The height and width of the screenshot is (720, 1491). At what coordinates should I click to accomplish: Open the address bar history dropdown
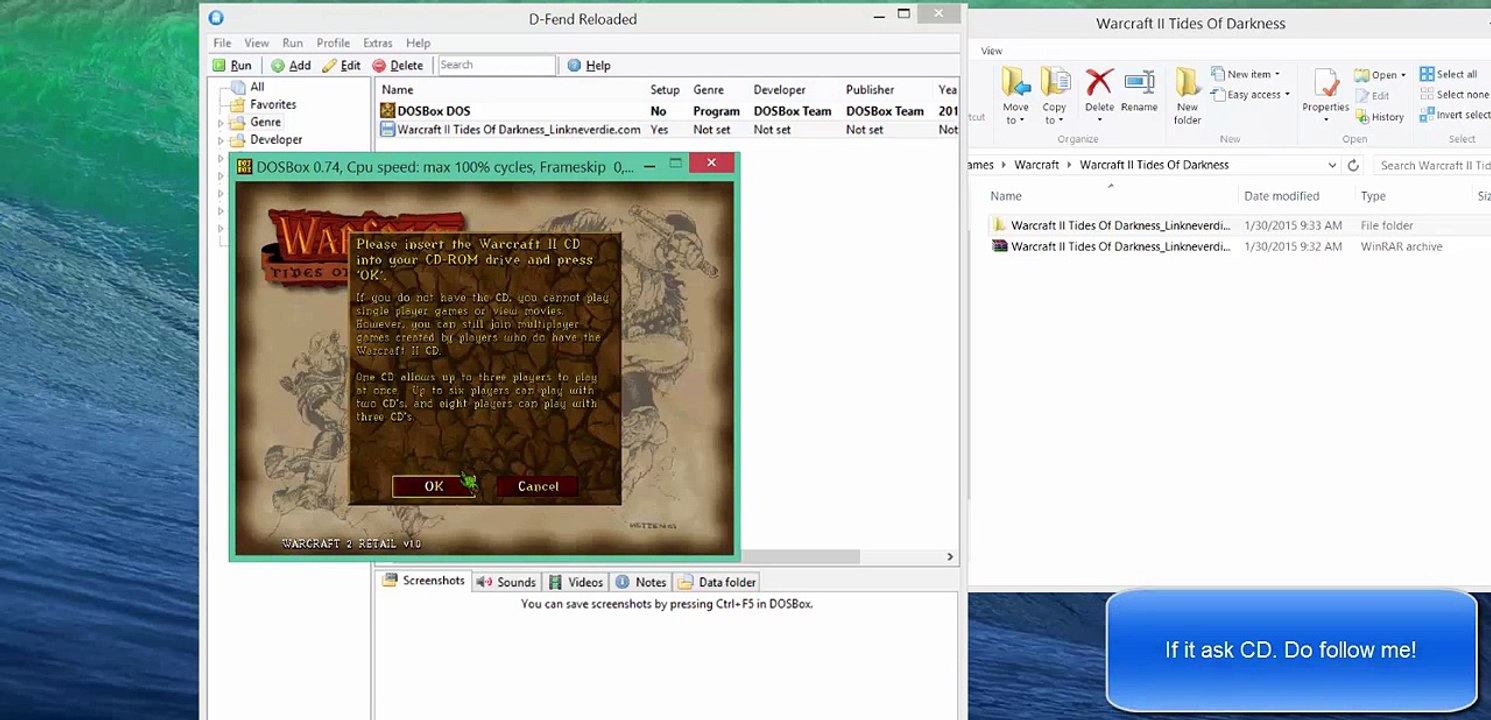point(1332,166)
